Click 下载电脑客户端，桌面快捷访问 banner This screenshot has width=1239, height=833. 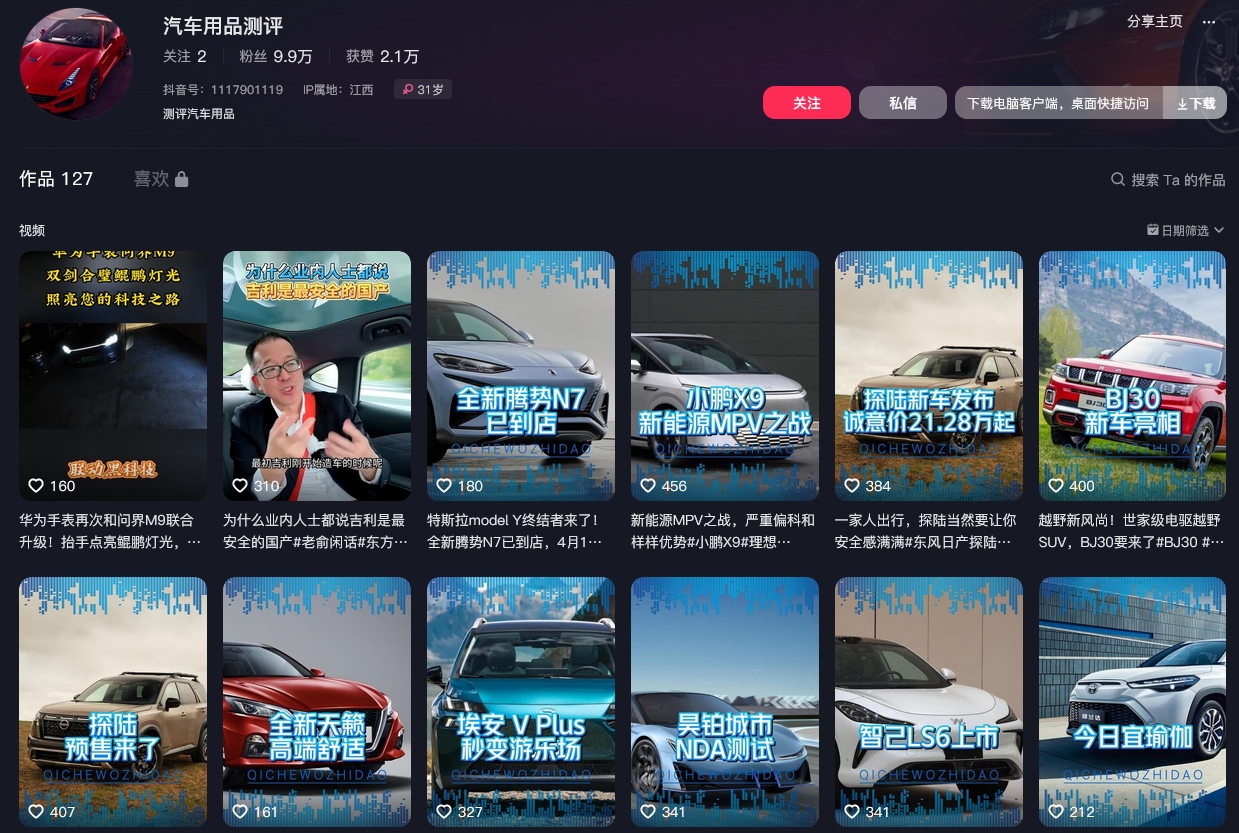click(1059, 103)
